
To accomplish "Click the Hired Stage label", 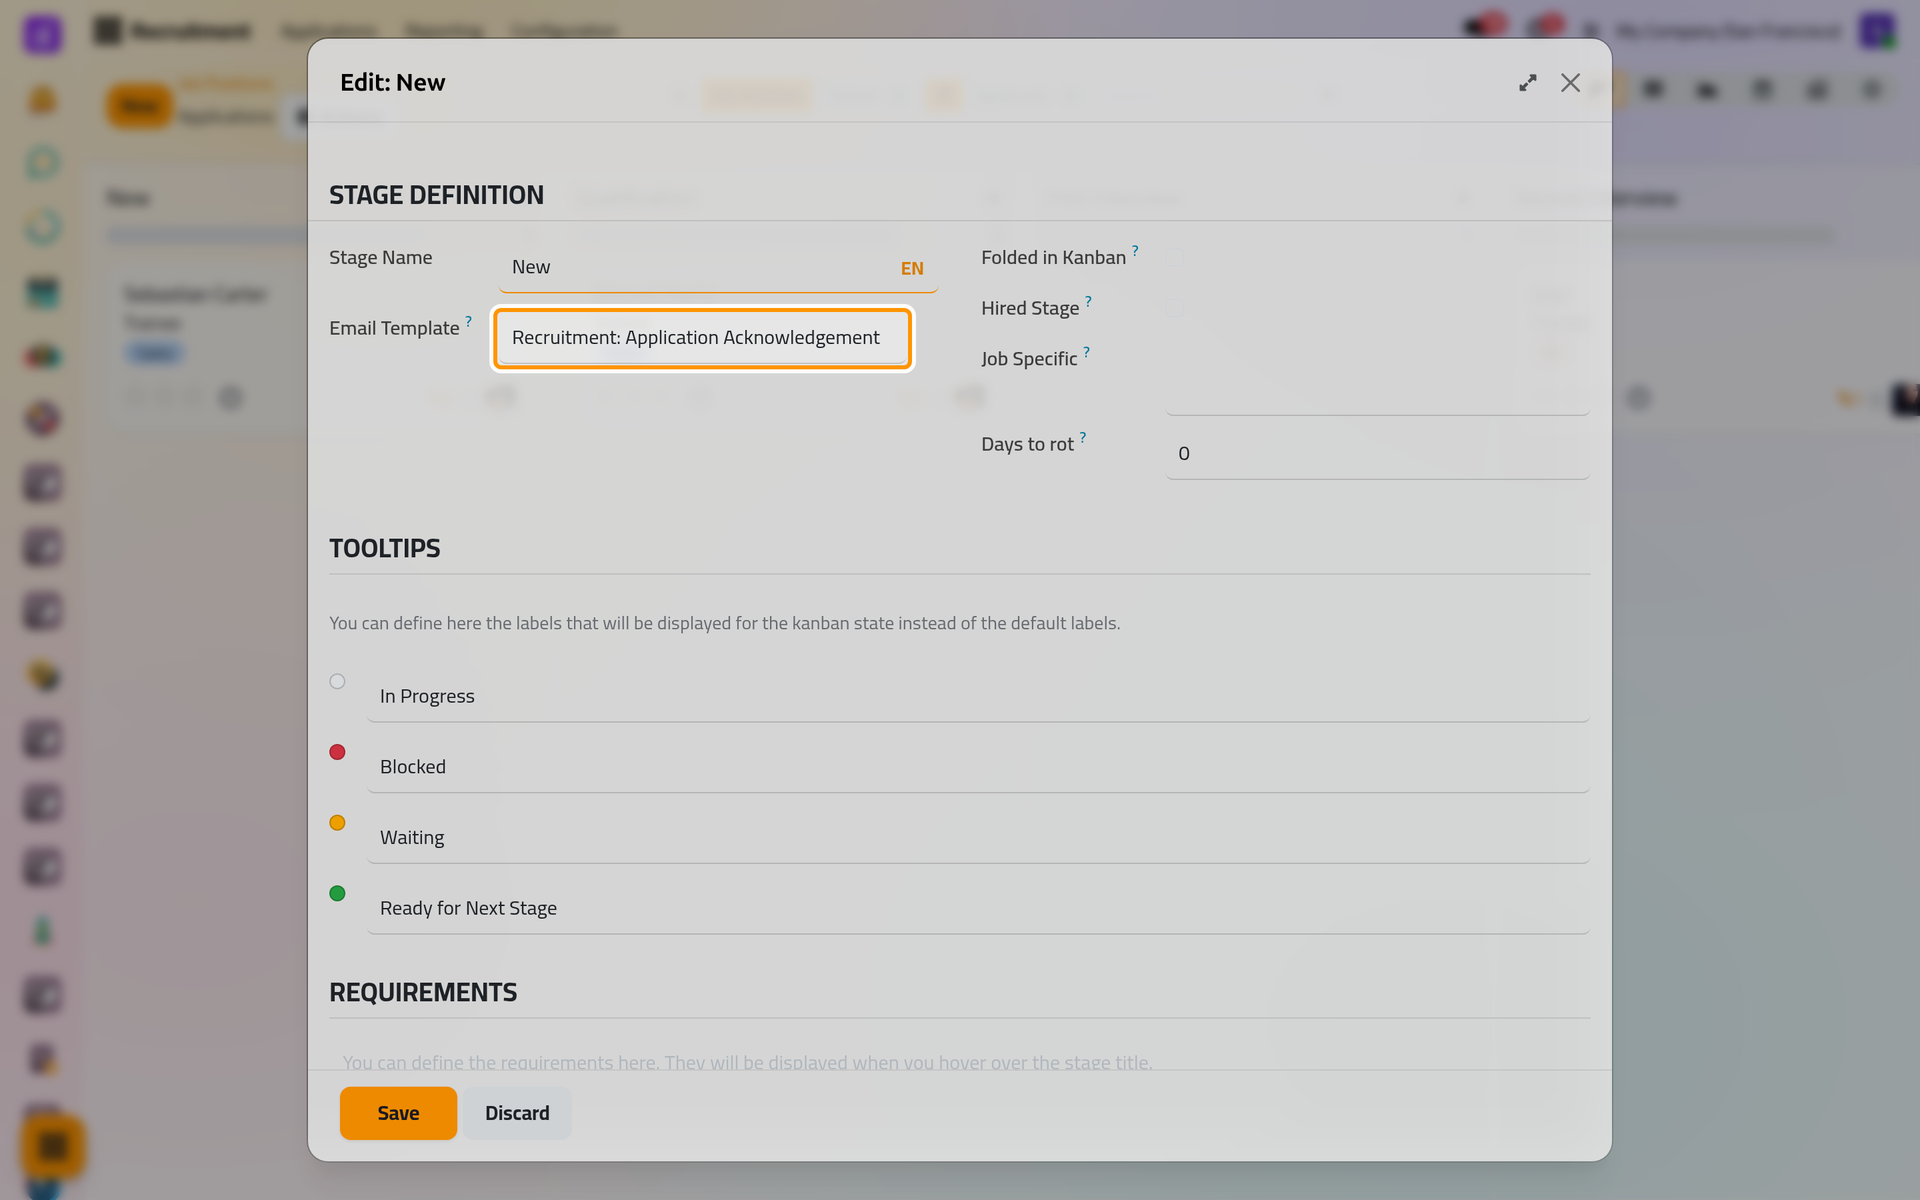I will pos(1030,309).
